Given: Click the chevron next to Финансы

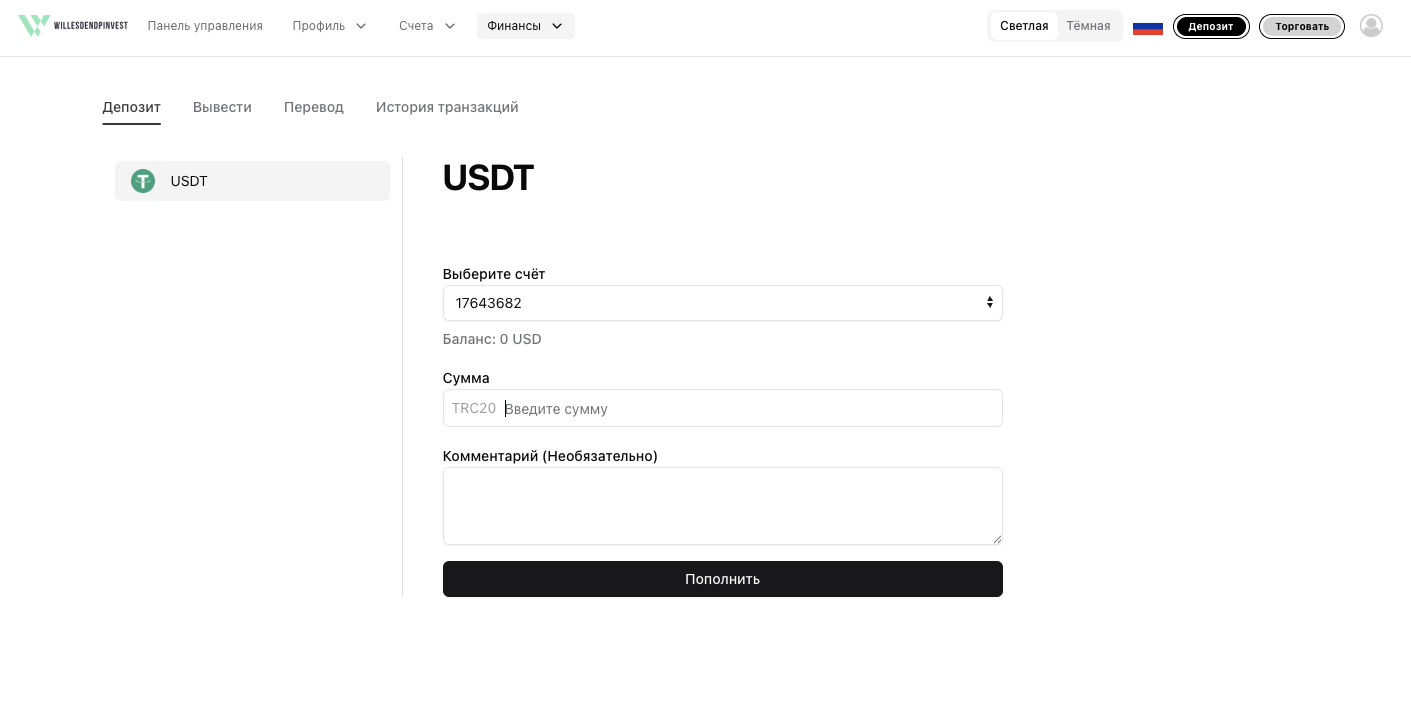Looking at the screenshot, I should 556,26.
